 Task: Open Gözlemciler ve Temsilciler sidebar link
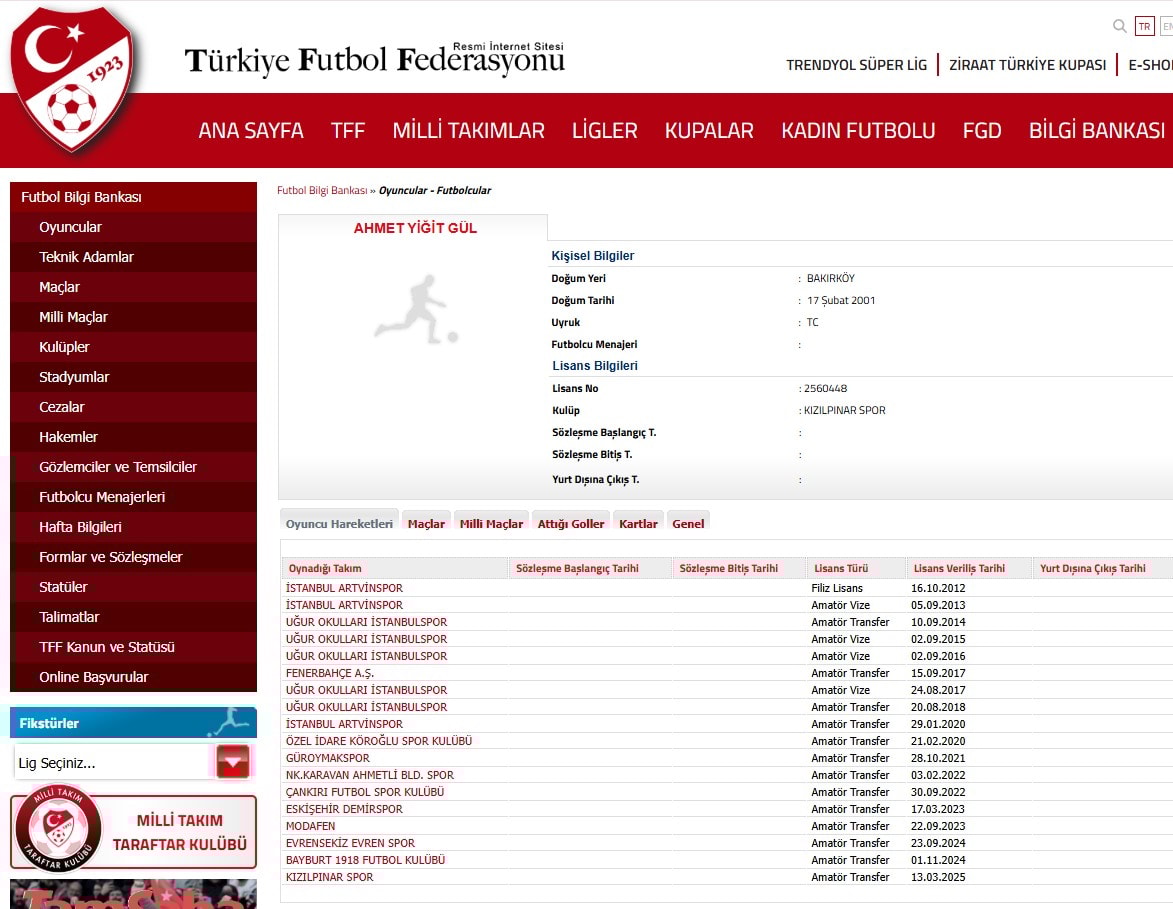[x=133, y=467]
